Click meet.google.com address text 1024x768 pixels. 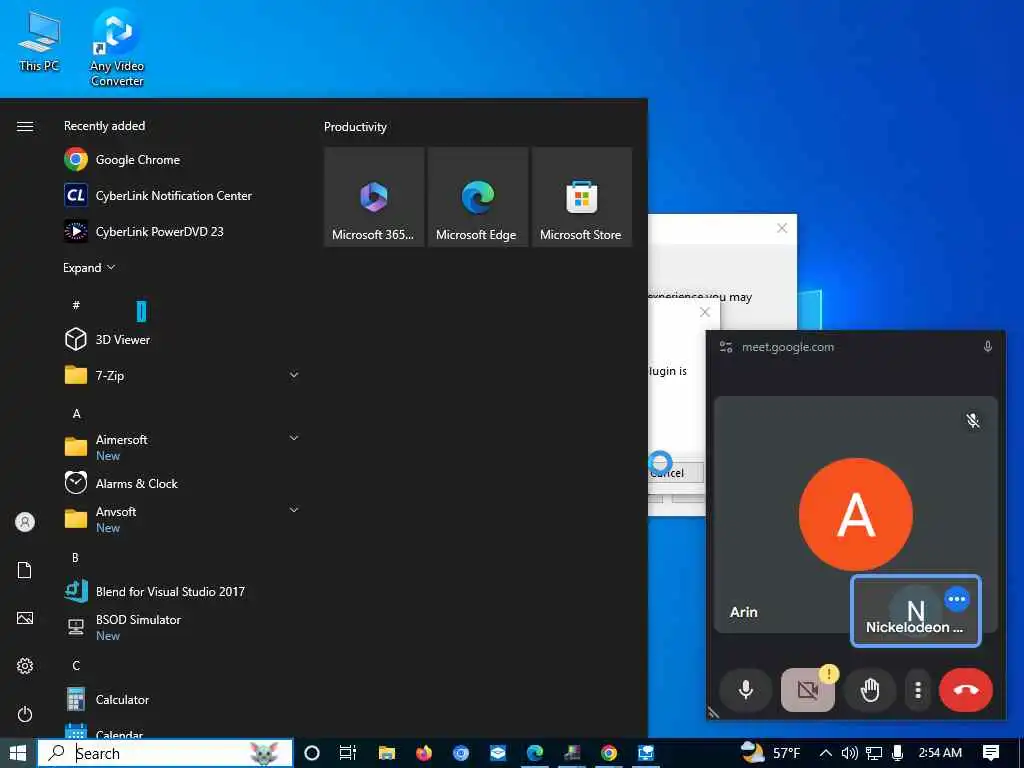[x=788, y=347]
